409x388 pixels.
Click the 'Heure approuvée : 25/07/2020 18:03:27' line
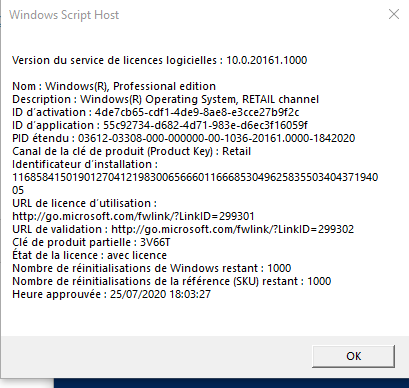[x=111, y=294]
